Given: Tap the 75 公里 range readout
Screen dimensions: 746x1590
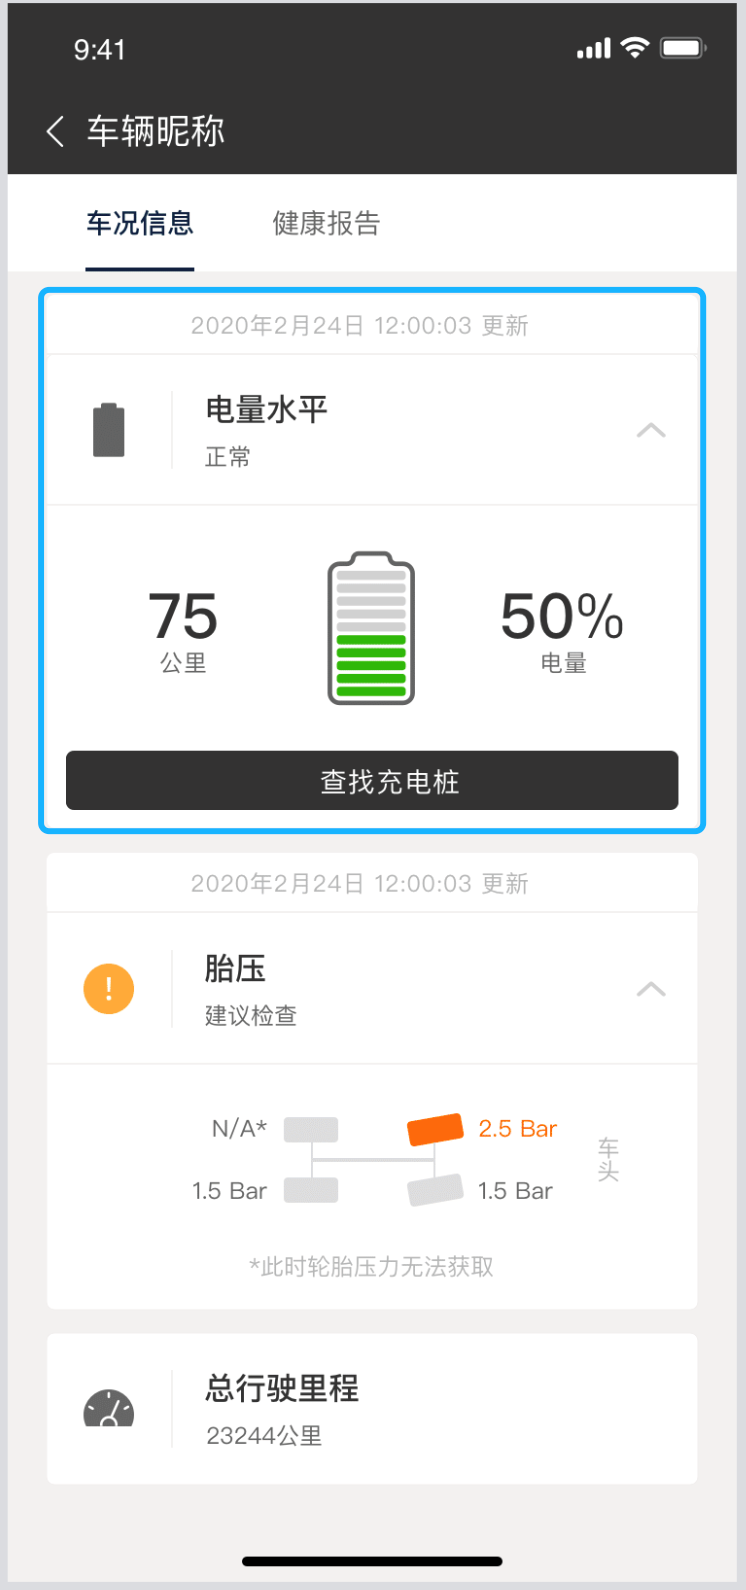Looking at the screenshot, I should (x=183, y=630).
